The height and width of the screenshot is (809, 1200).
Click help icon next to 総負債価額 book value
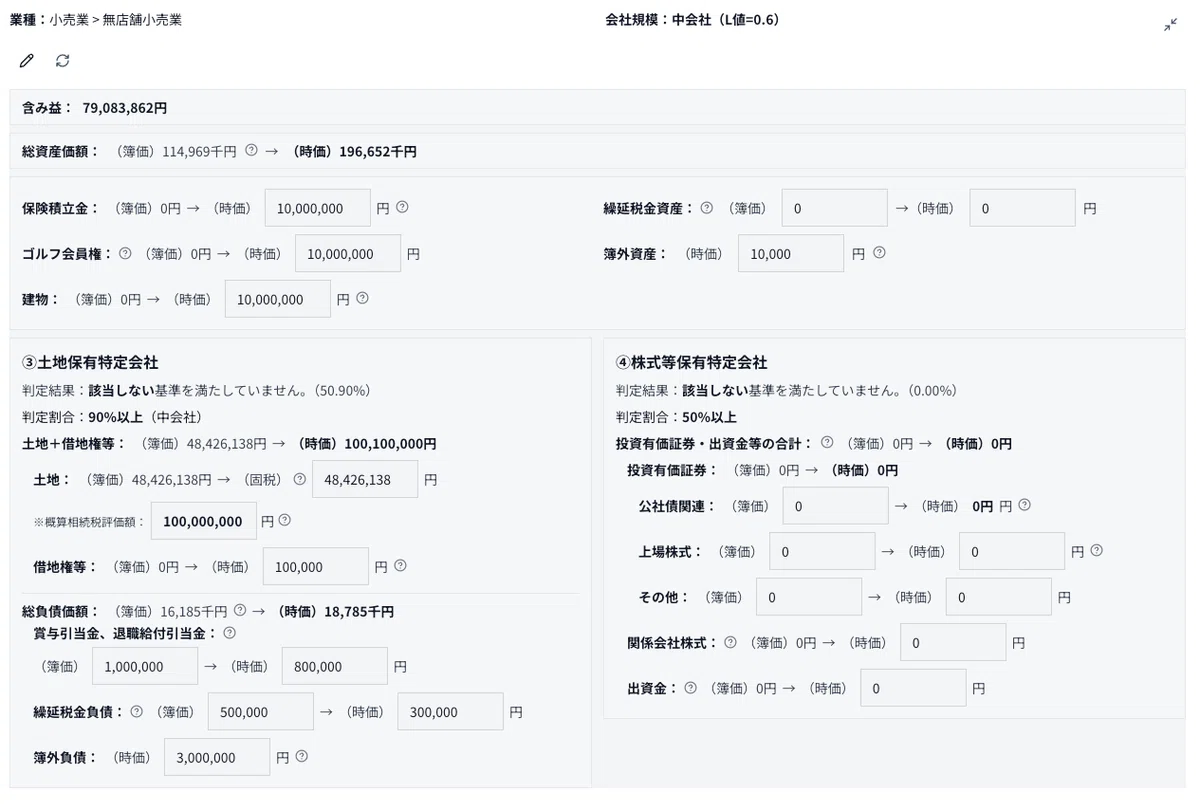coord(240,610)
